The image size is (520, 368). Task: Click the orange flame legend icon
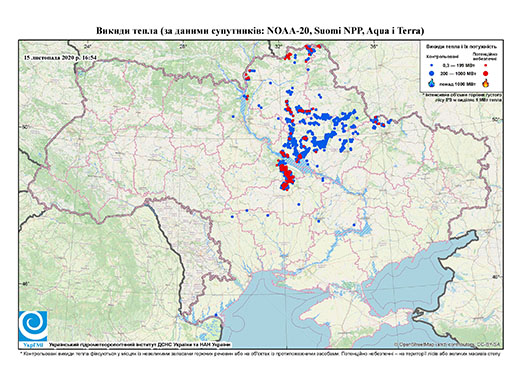pos(486,83)
